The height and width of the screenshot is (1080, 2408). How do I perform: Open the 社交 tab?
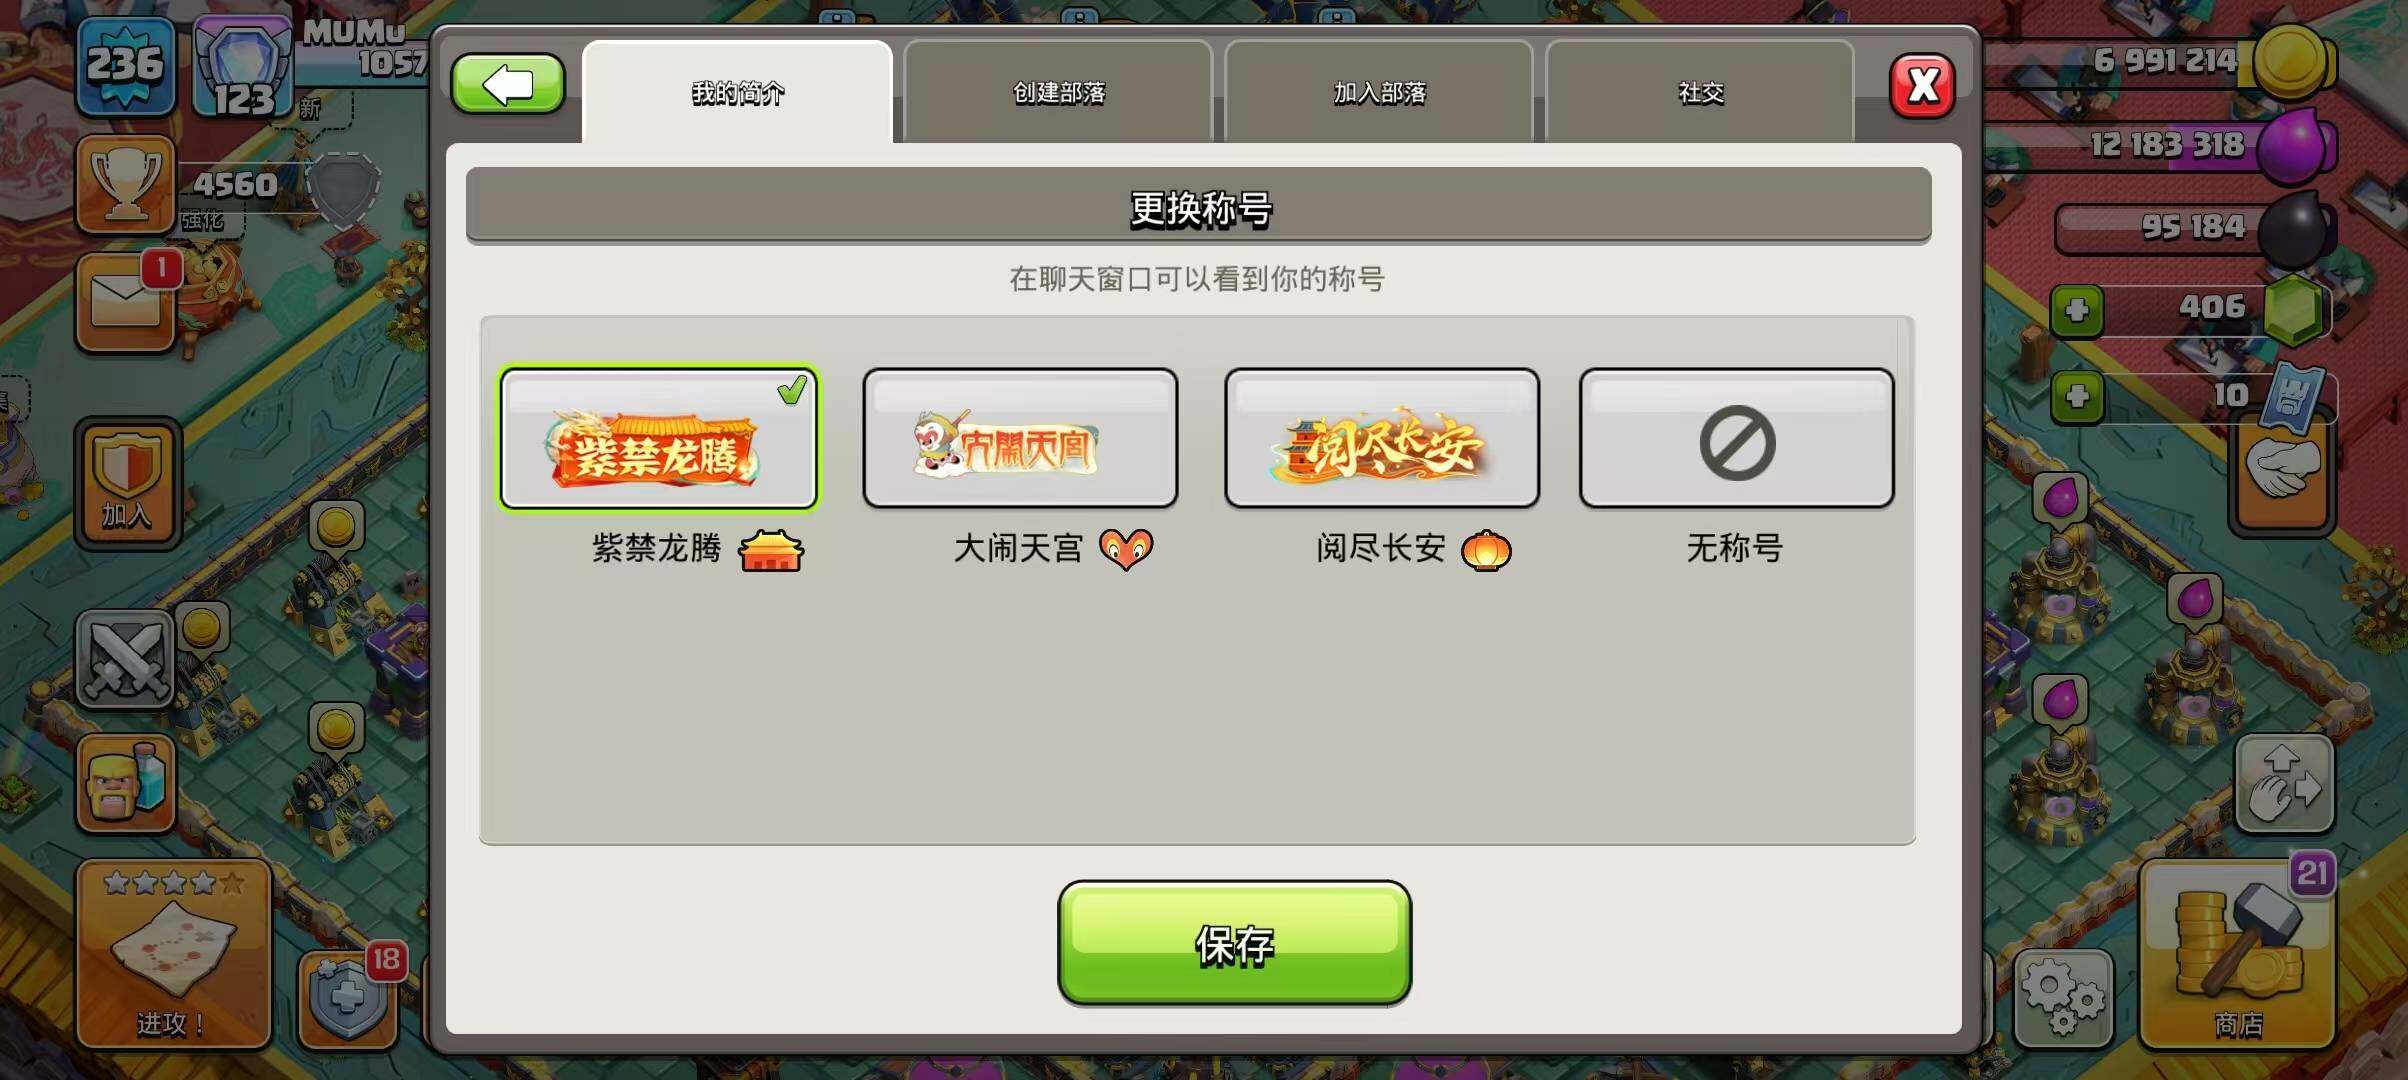1700,92
